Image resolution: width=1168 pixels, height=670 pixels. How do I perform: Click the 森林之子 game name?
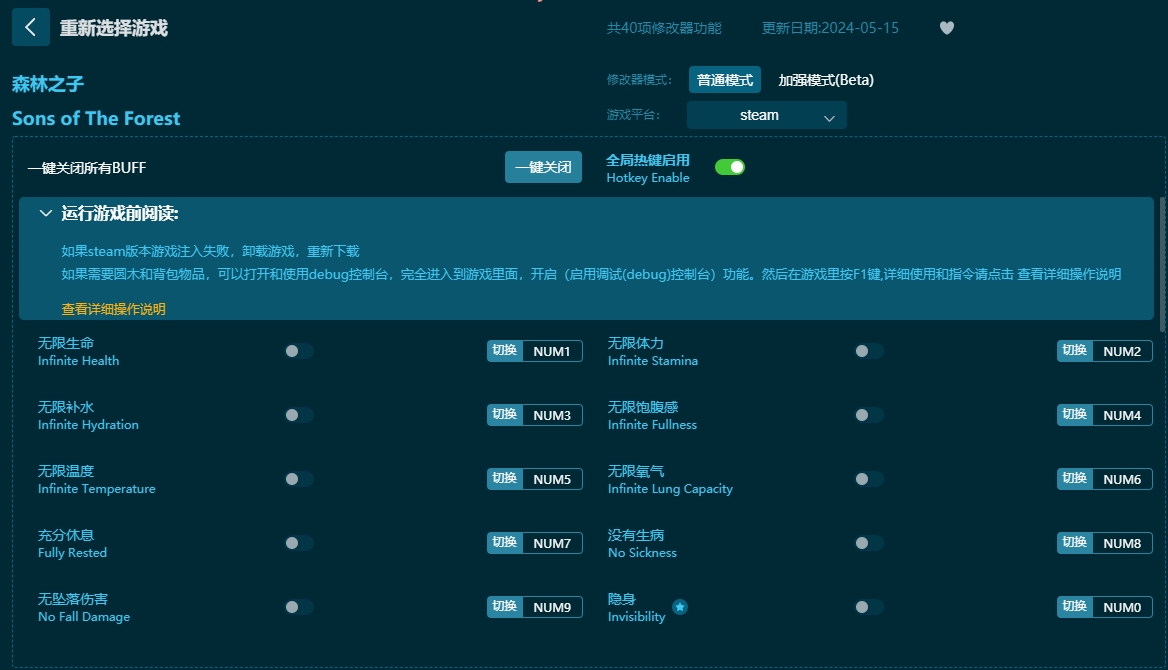coord(48,84)
